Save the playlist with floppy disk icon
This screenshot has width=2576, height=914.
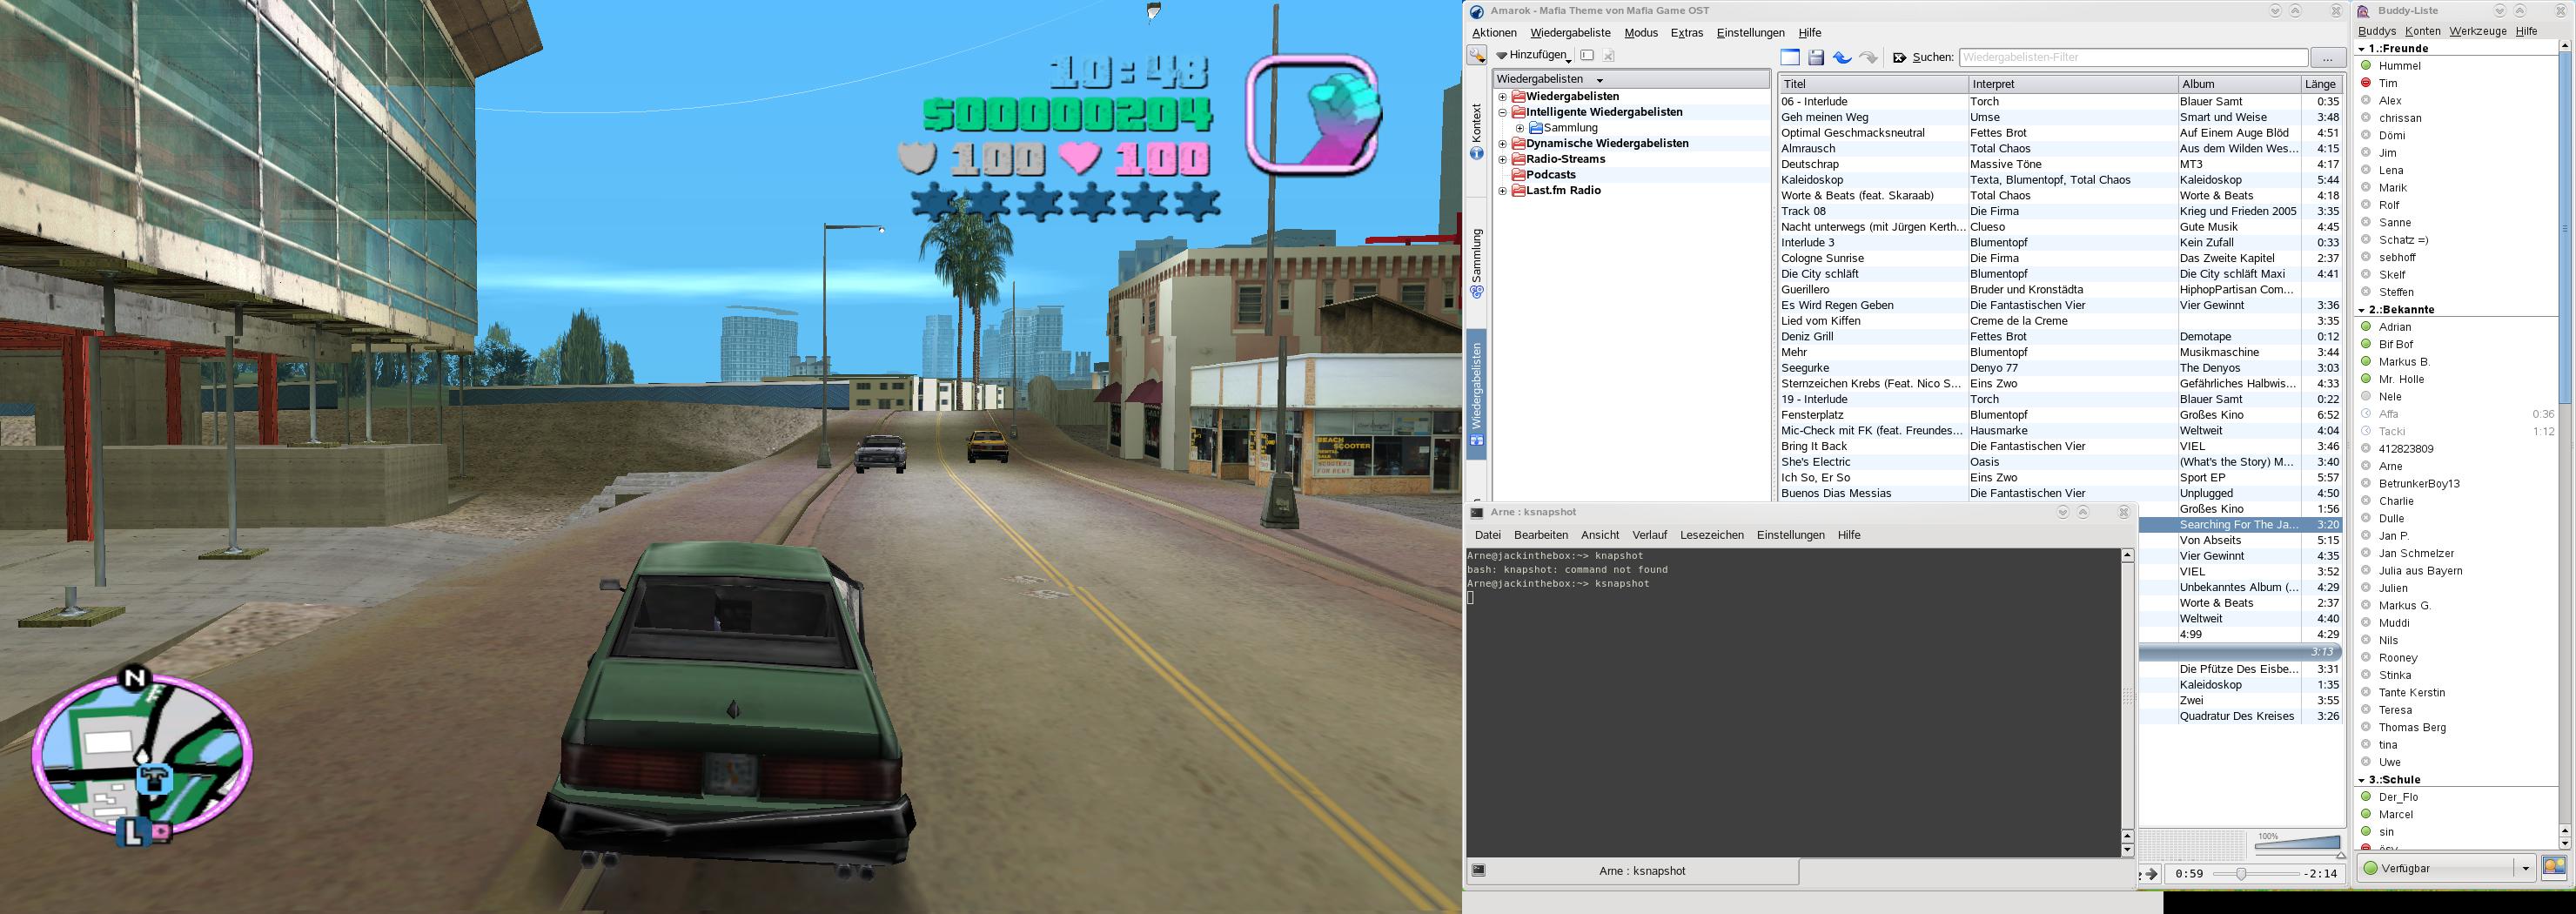coord(1816,57)
